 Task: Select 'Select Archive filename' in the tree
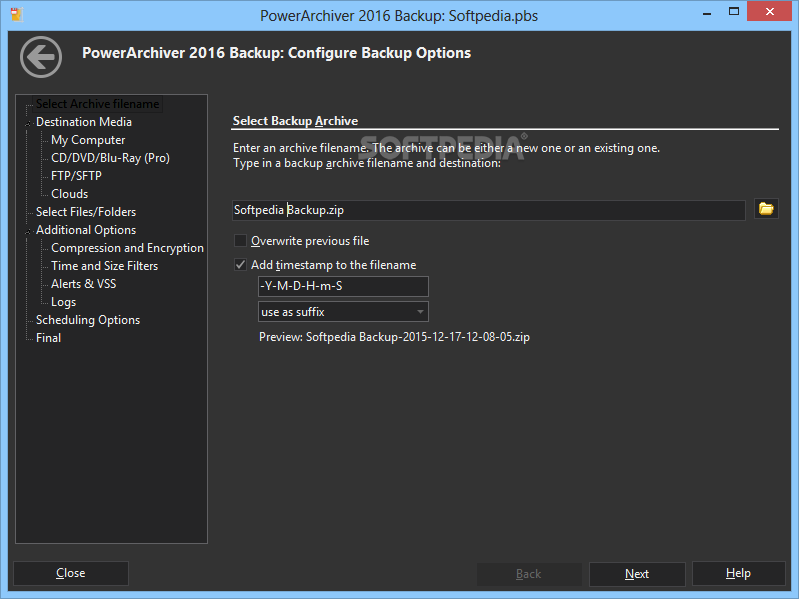point(97,104)
